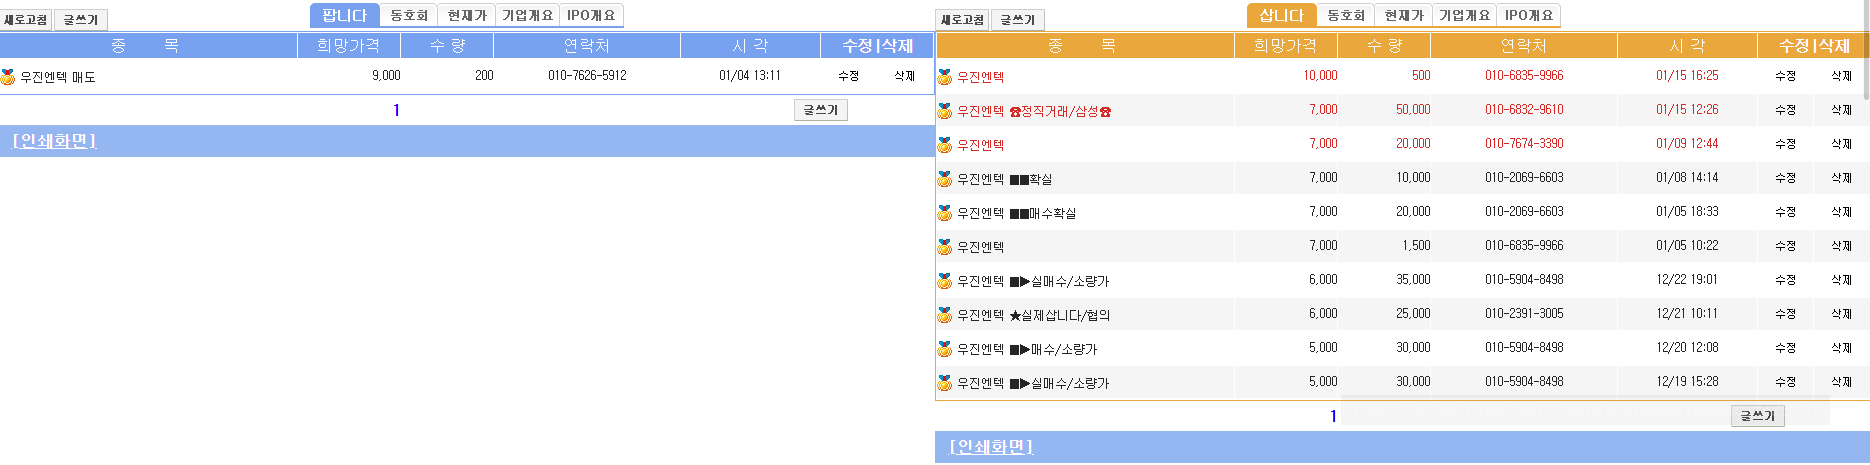This screenshot has height=465, width=1870.
Task: Click 새로고침 button in 삽니다 panel
Action: [x=963, y=20]
